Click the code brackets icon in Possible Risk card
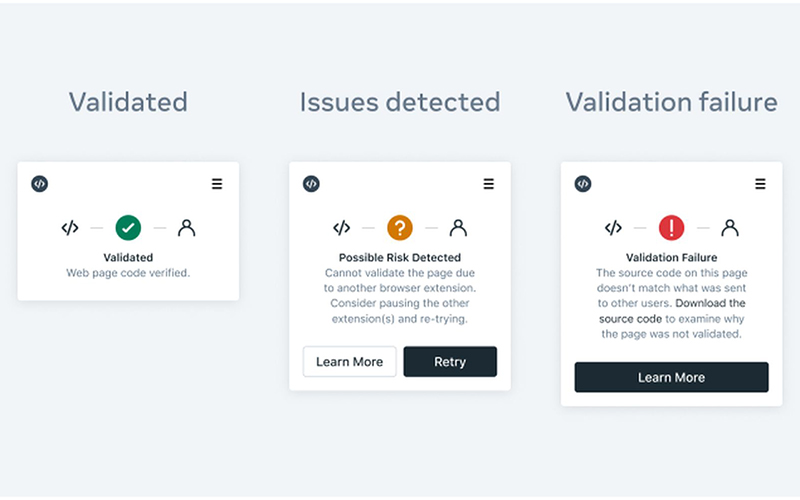Image resolution: width=800 pixels, height=500 pixels. tap(342, 228)
